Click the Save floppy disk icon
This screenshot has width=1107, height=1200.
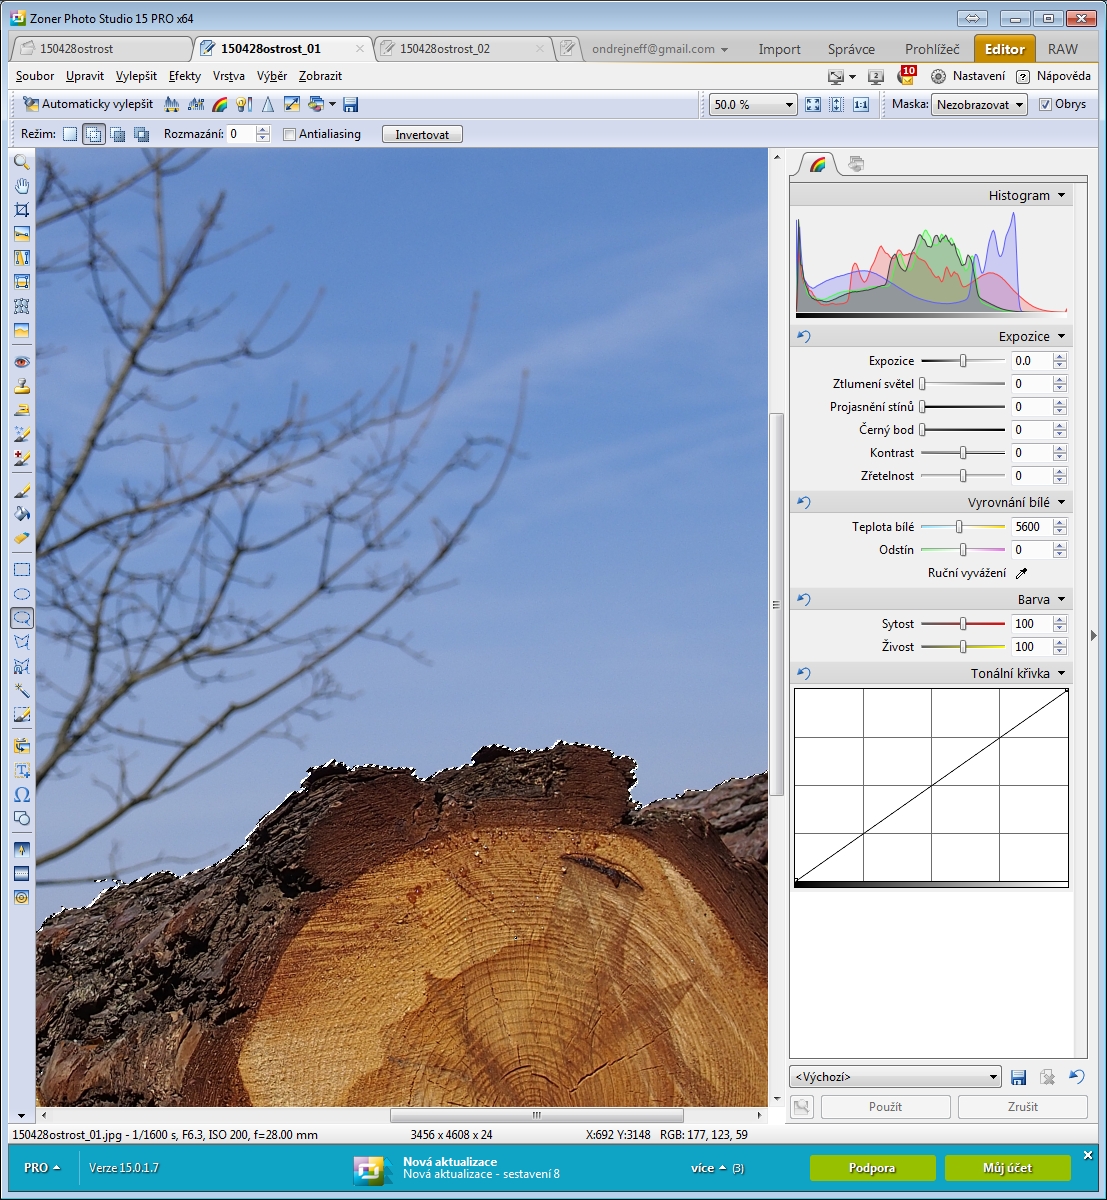pyautogui.click(x=350, y=104)
